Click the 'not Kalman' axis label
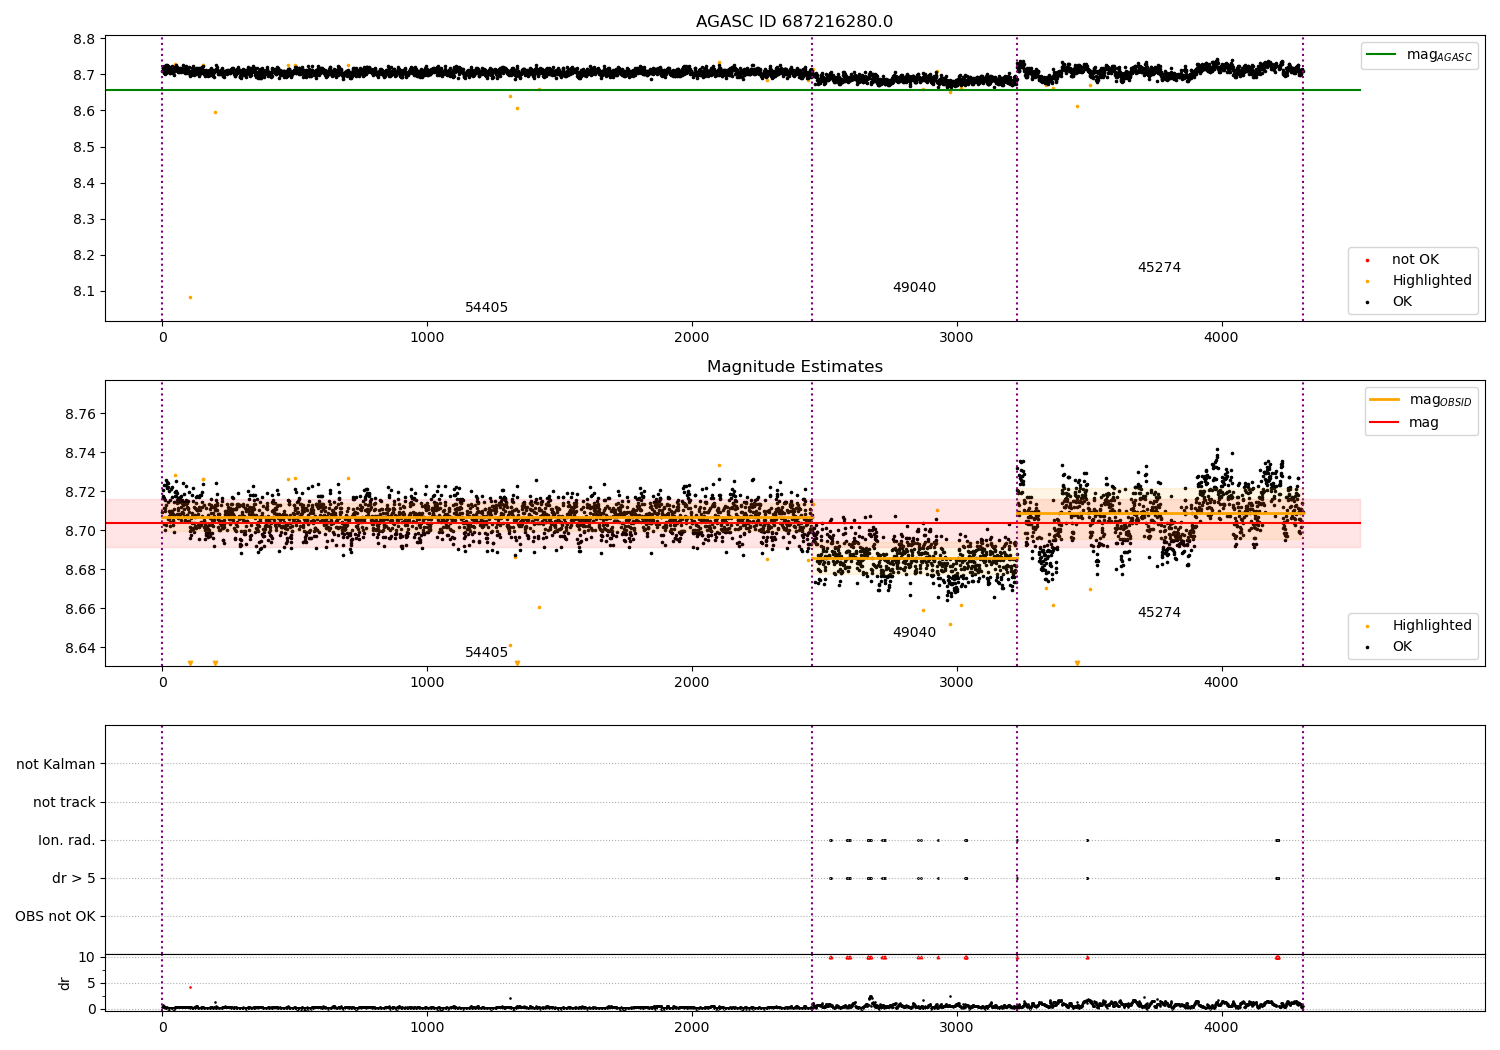This screenshot has width=1500, height=1050. pyautogui.click(x=56, y=764)
